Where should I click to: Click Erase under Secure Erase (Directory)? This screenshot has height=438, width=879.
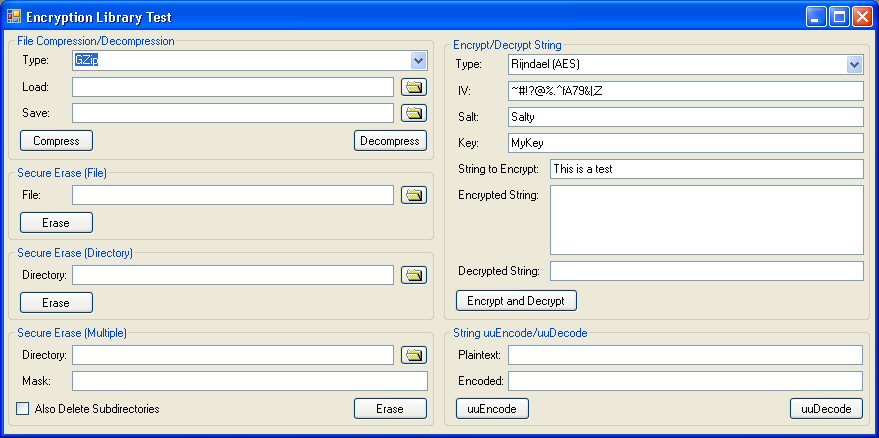click(x=56, y=303)
